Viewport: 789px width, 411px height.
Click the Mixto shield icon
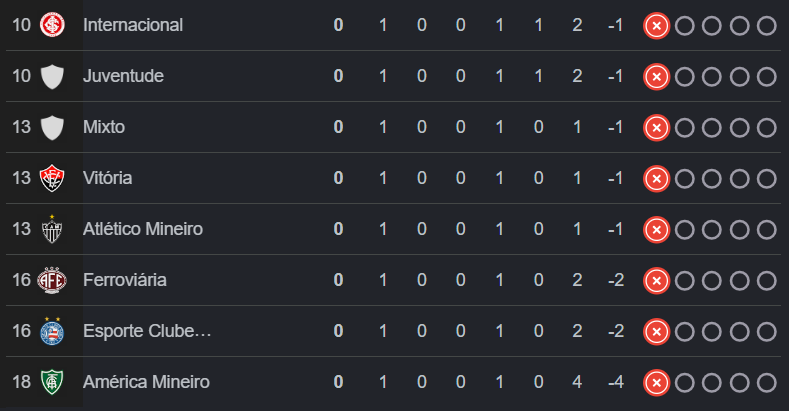(x=52, y=127)
